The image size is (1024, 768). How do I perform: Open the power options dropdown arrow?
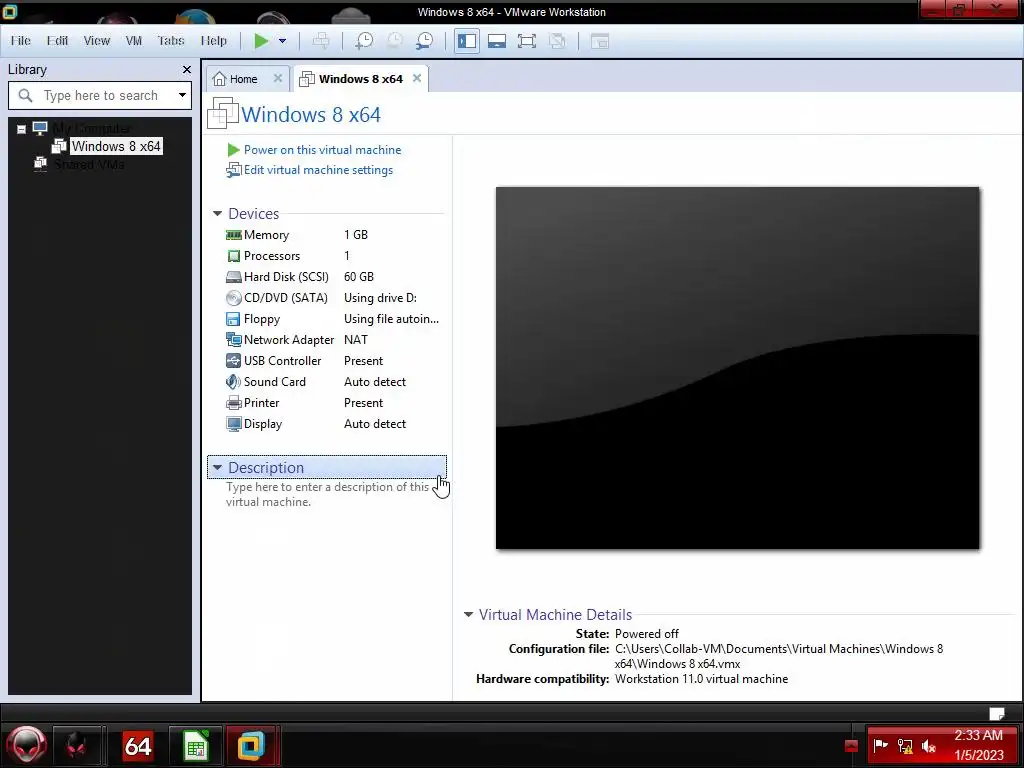click(282, 41)
